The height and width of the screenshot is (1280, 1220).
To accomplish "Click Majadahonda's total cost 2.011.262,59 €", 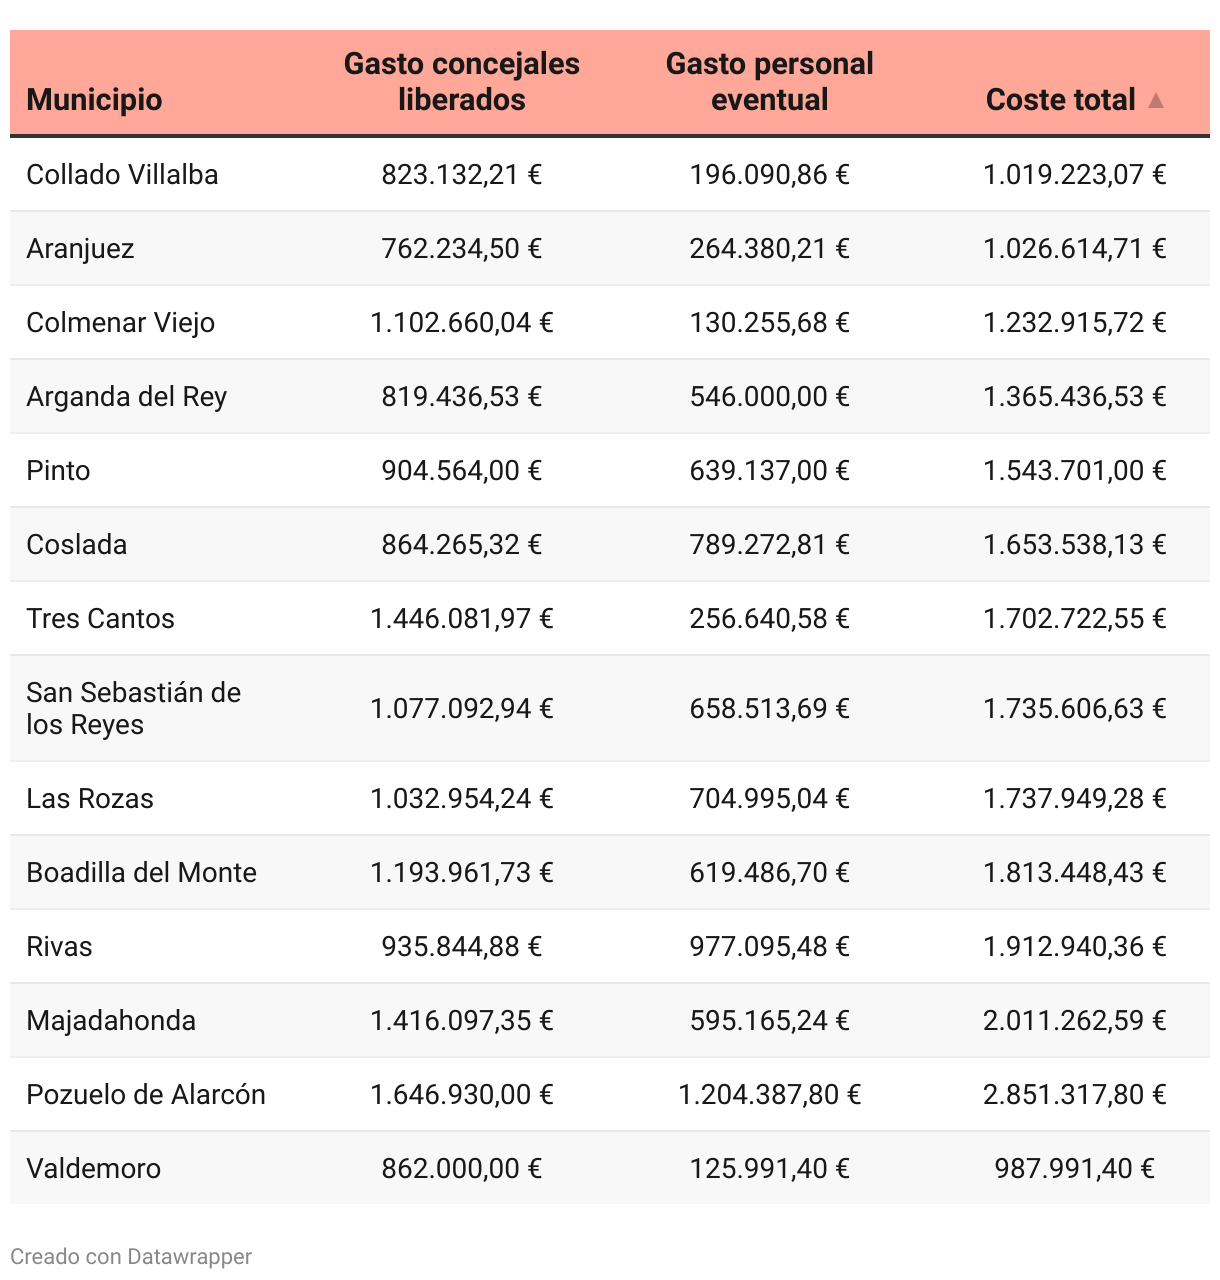I will click(x=1074, y=1021).
